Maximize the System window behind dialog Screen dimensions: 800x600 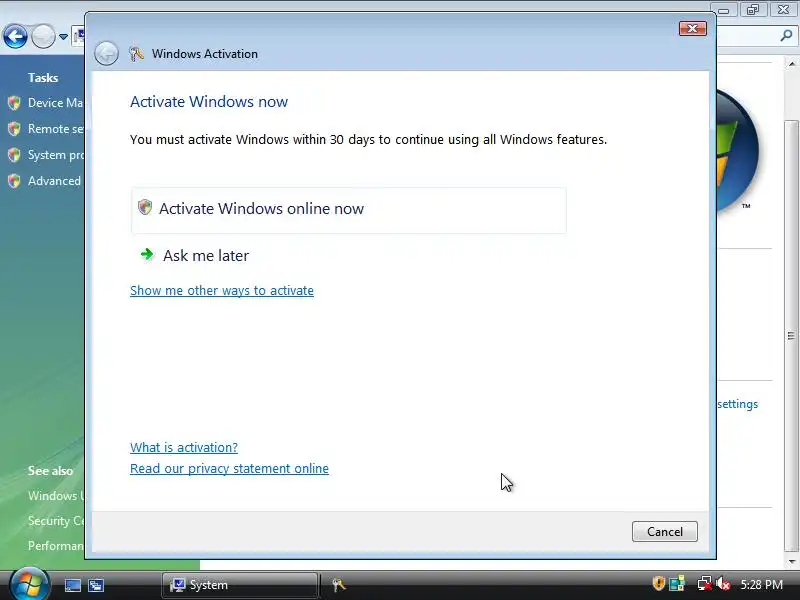(753, 10)
